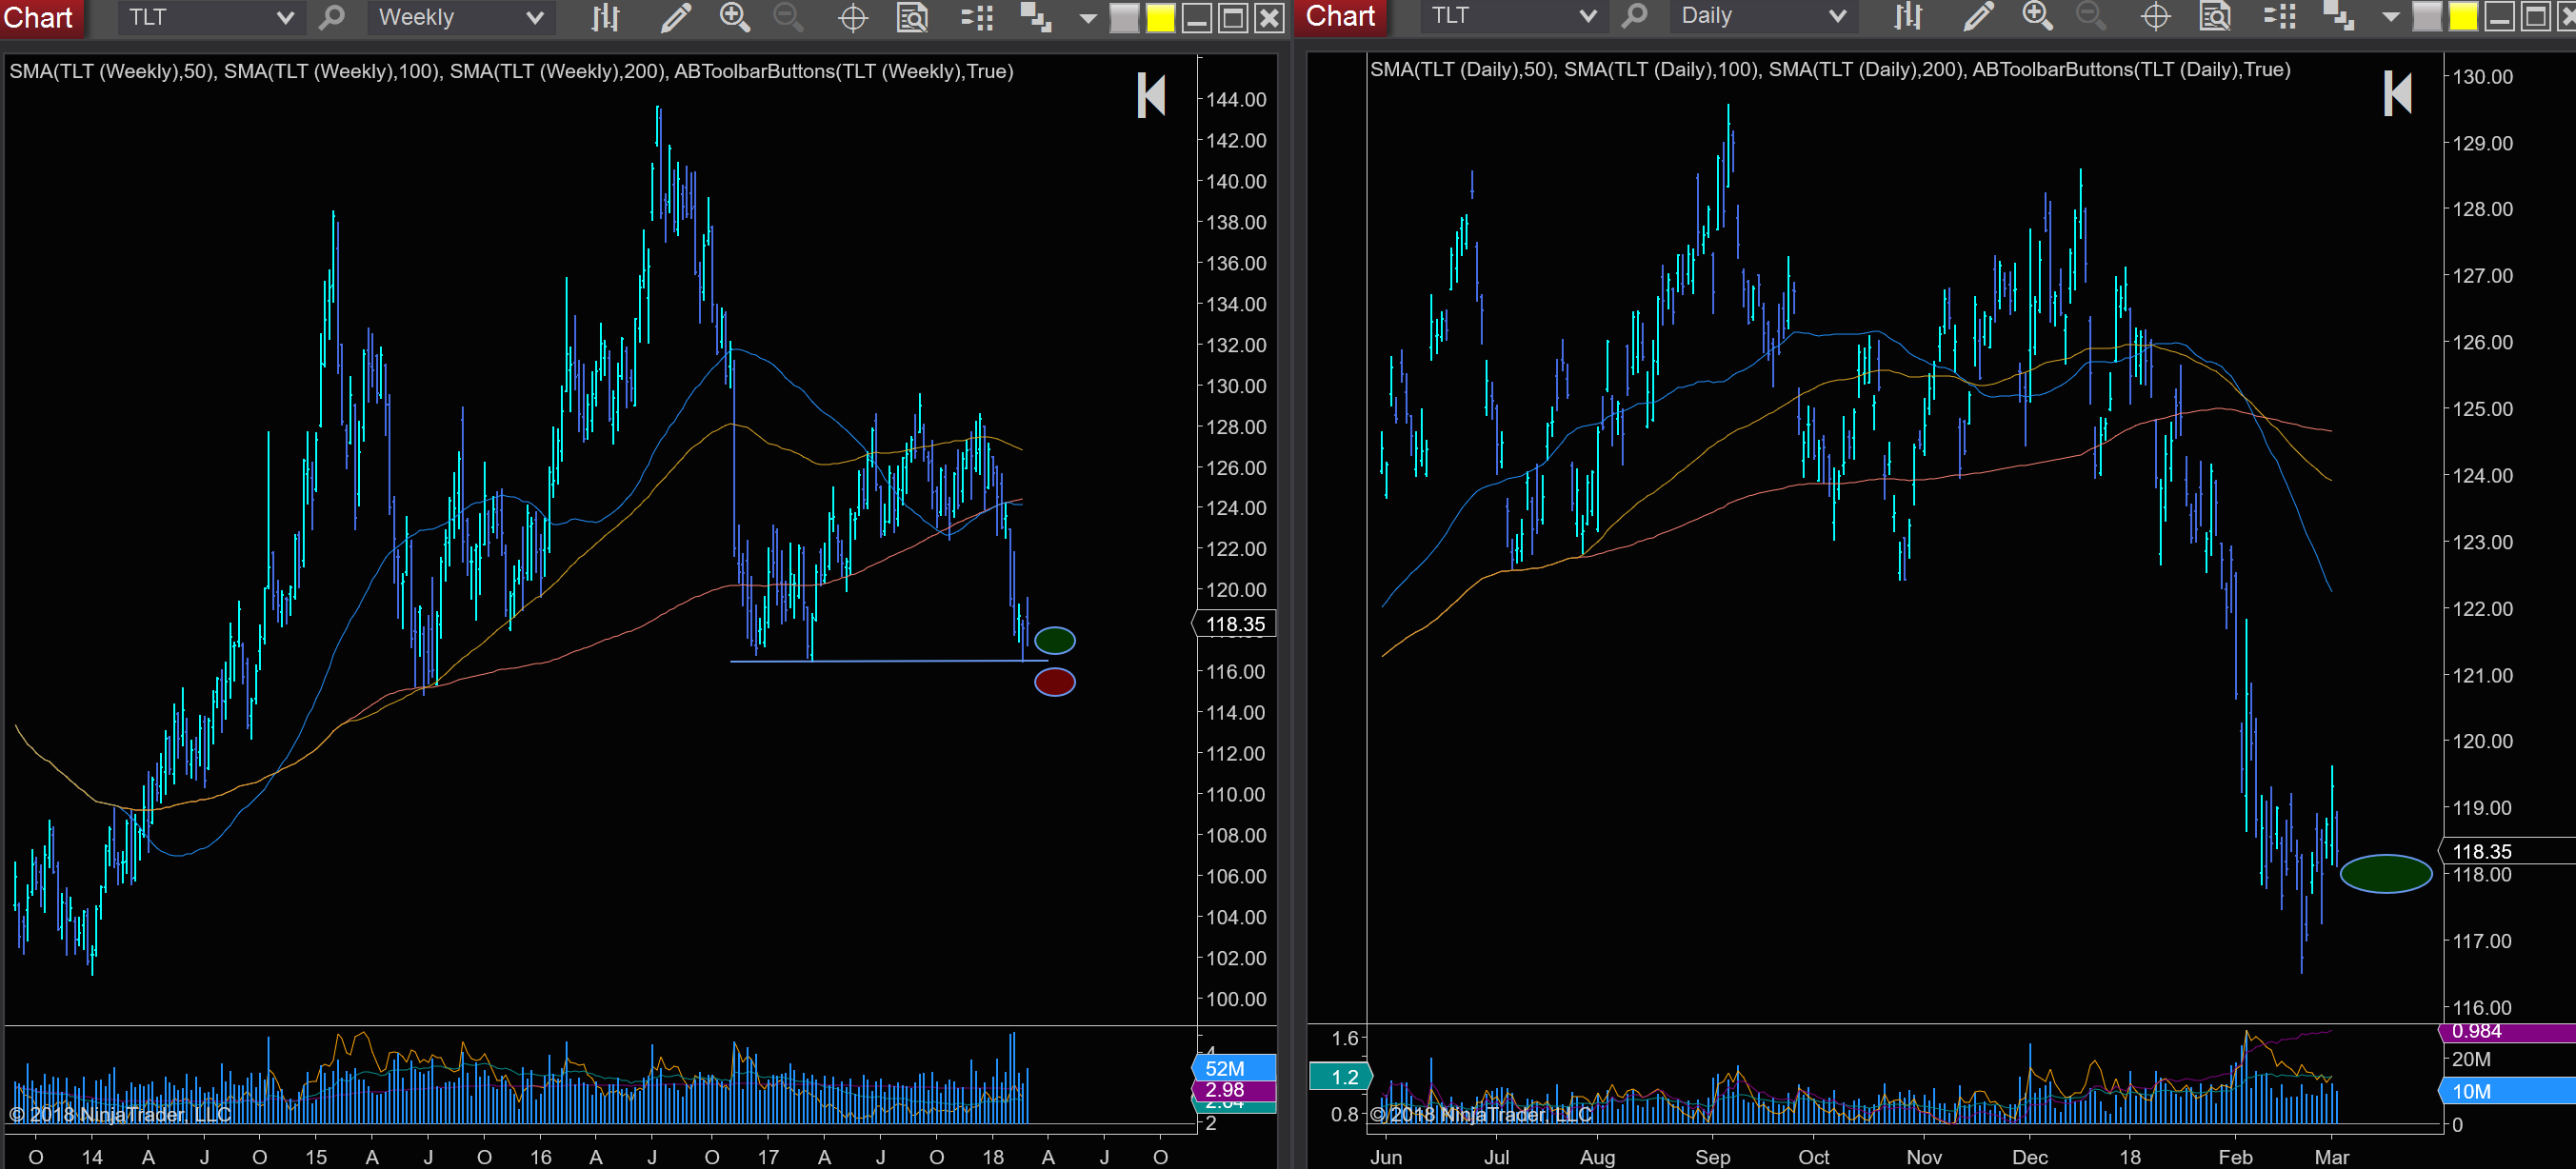The width and height of the screenshot is (2576, 1169).
Task: Maximize the Weekly chart window
Action: pos(1233,18)
